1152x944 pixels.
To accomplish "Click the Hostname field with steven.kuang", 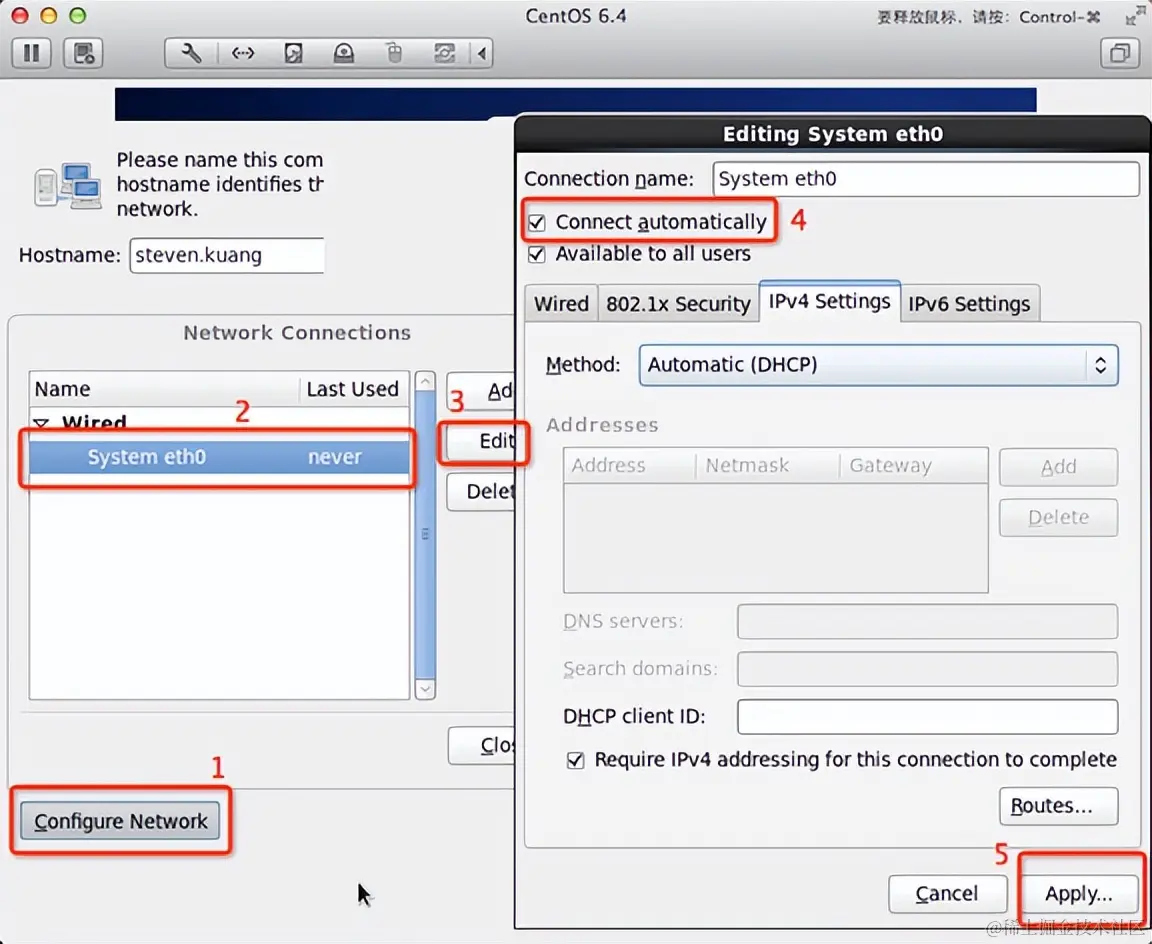I will [x=227, y=255].
